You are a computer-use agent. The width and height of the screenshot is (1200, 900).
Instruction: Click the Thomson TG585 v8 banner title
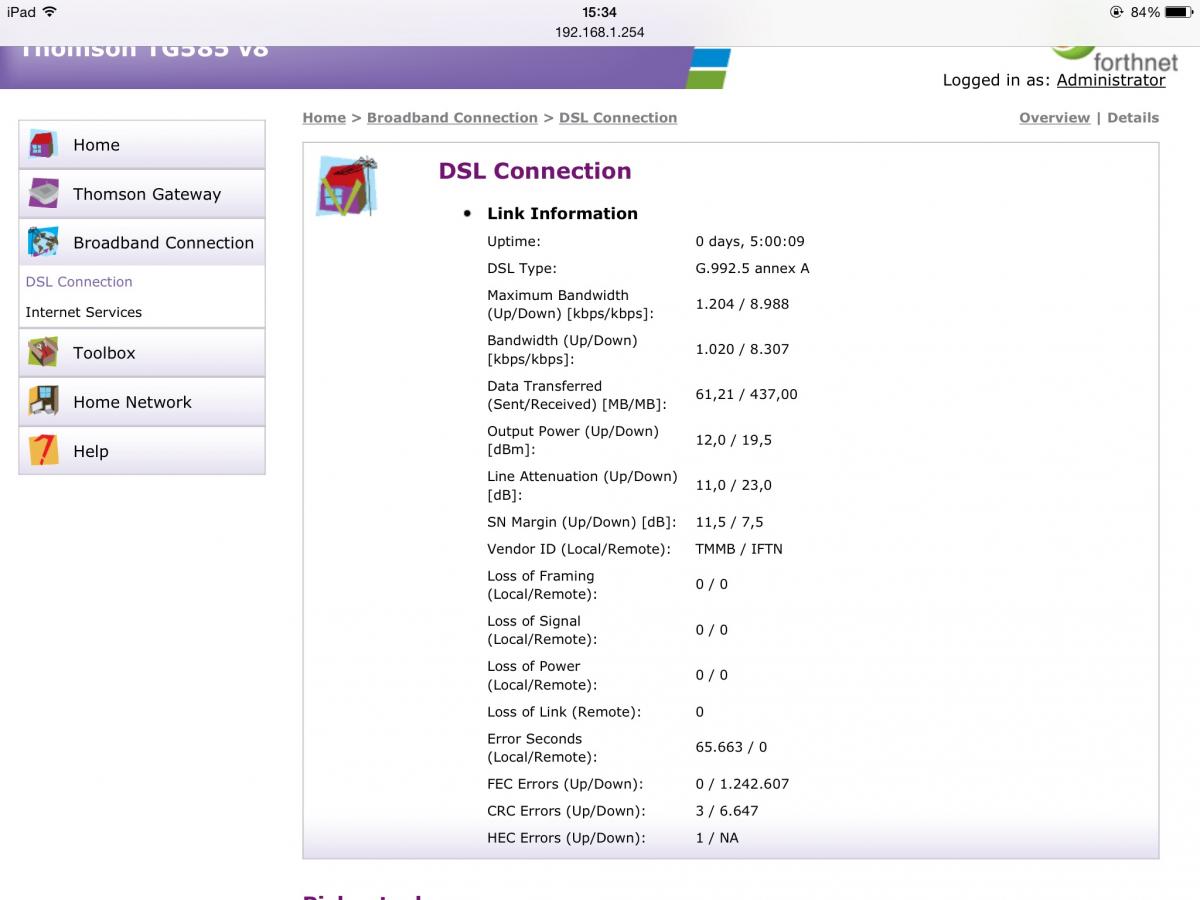(x=145, y=50)
